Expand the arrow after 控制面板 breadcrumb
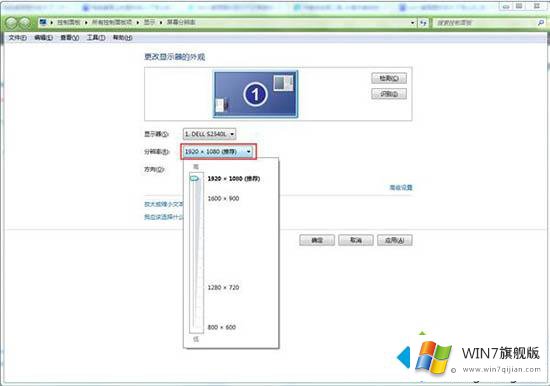This screenshot has width=550, height=386. pos(86,22)
